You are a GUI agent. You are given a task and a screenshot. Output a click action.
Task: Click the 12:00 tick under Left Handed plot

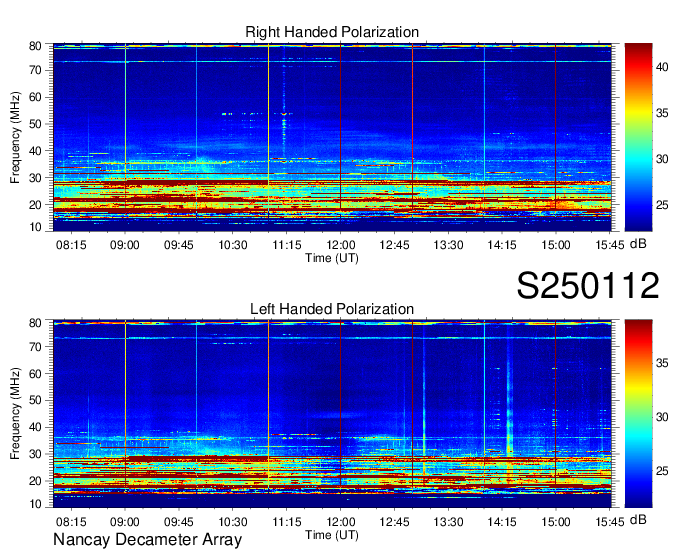[x=340, y=522]
